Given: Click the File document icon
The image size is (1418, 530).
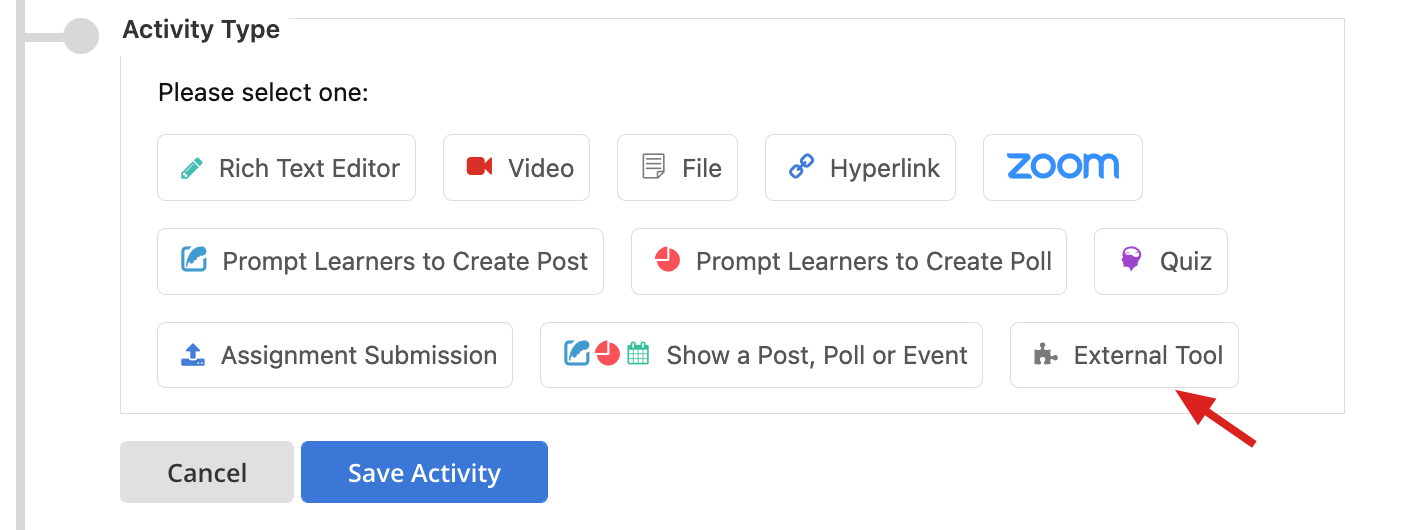Looking at the screenshot, I should (x=654, y=168).
